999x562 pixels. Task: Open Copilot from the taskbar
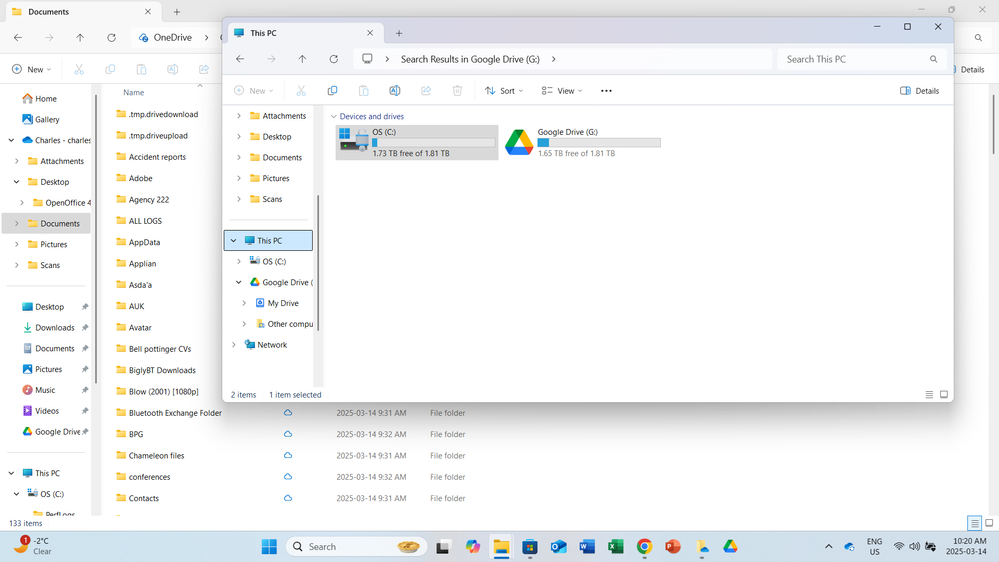click(x=472, y=547)
